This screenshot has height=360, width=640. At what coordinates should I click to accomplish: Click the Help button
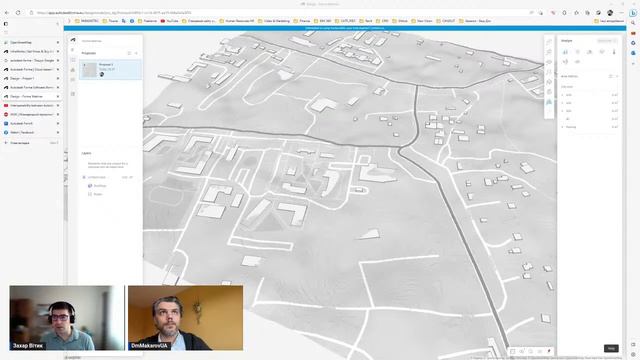(611, 348)
